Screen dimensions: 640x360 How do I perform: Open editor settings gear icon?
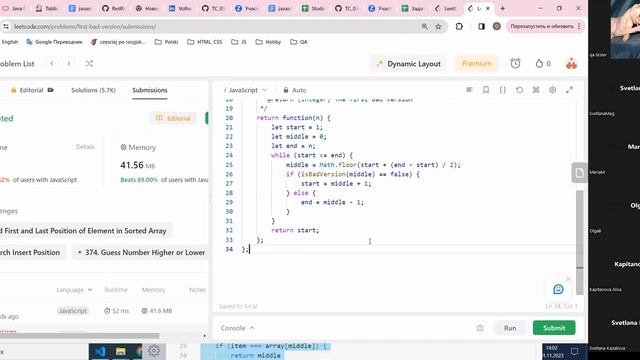[x=552, y=90]
